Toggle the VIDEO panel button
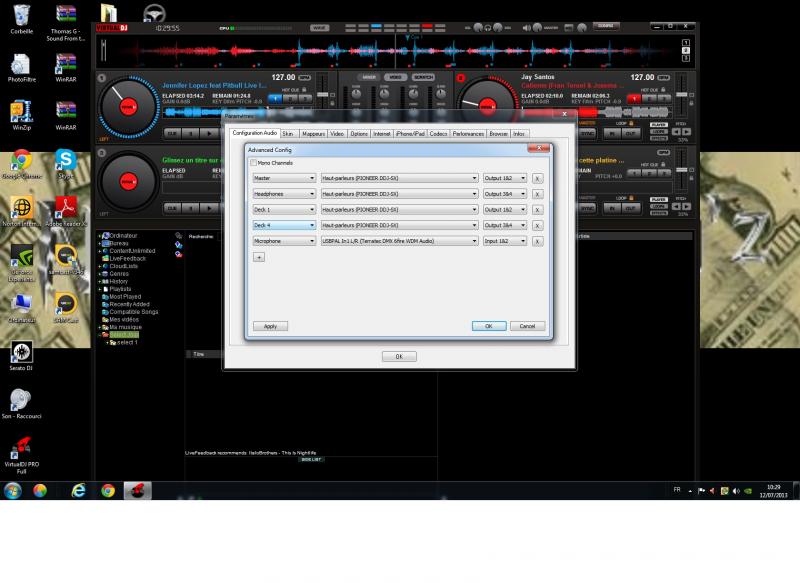Image resolution: width=800 pixels, height=583 pixels. point(395,77)
